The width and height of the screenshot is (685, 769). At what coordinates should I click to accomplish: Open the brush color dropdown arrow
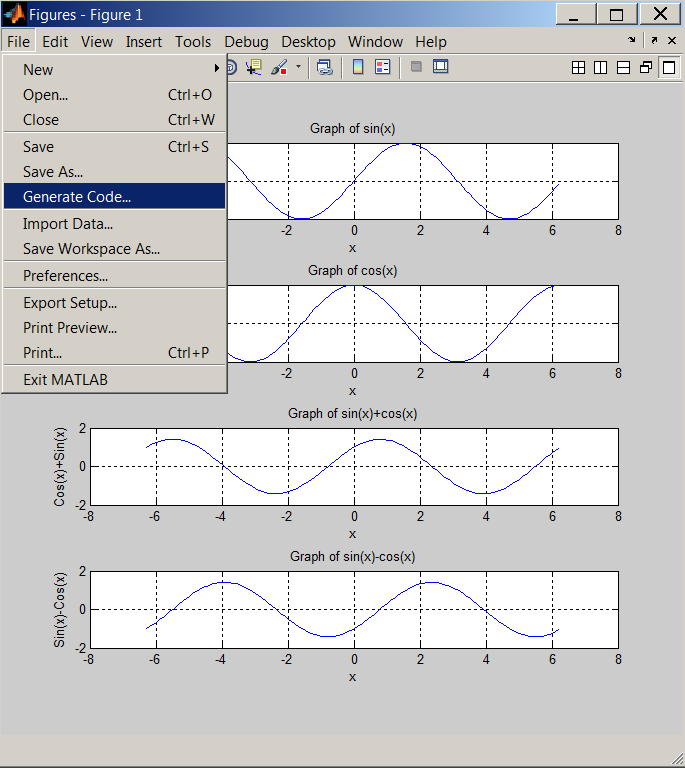click(297, 68)
